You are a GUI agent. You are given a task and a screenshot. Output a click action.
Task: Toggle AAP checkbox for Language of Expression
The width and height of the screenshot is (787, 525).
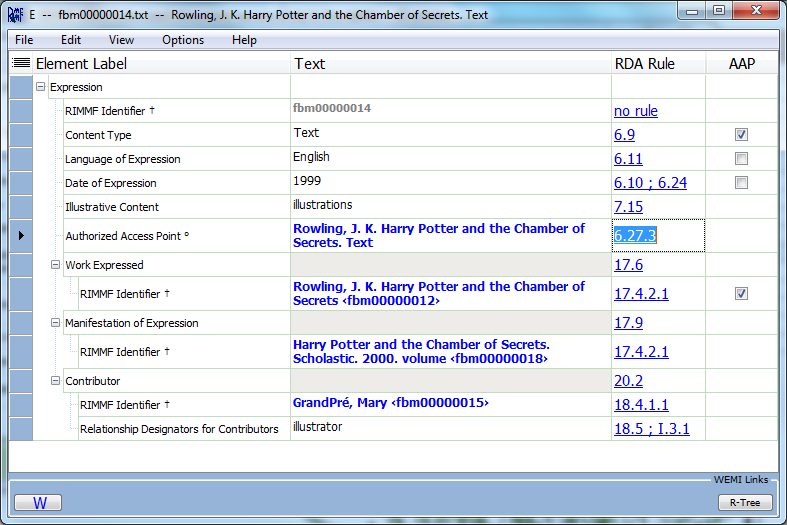[x=741, y=159]
